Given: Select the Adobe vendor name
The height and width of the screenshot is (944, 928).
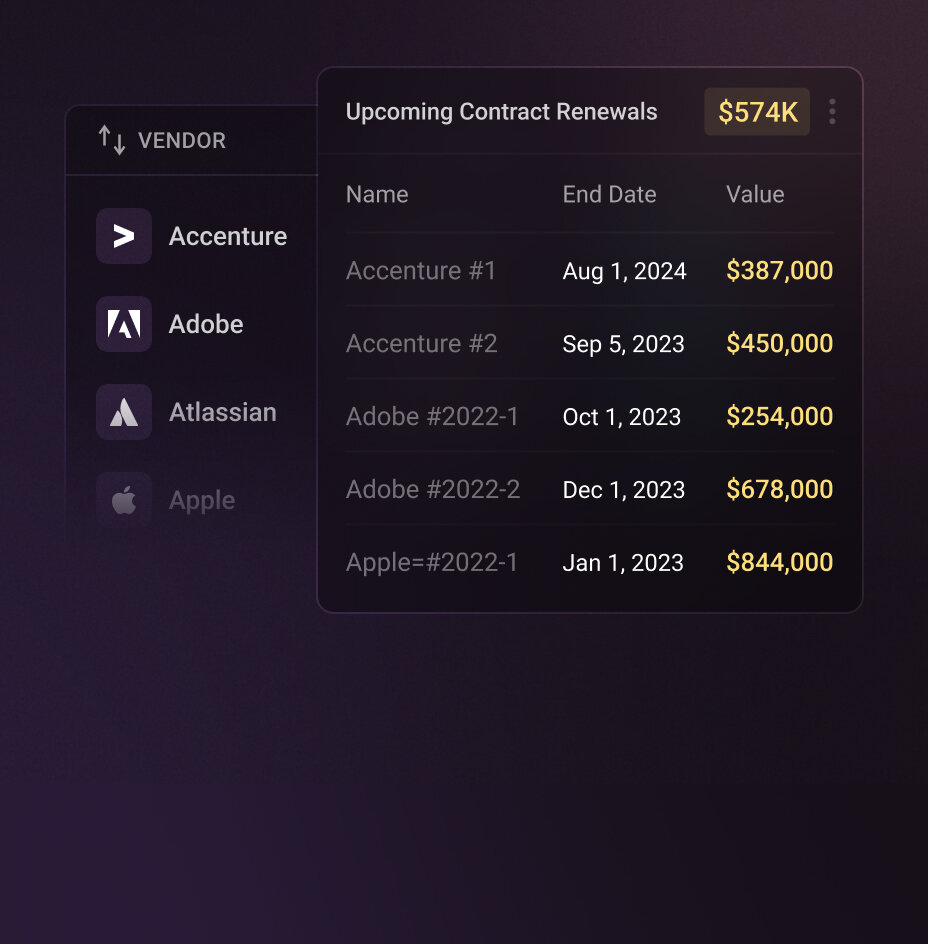Looking at the screenshot, I should pos(206,324).
